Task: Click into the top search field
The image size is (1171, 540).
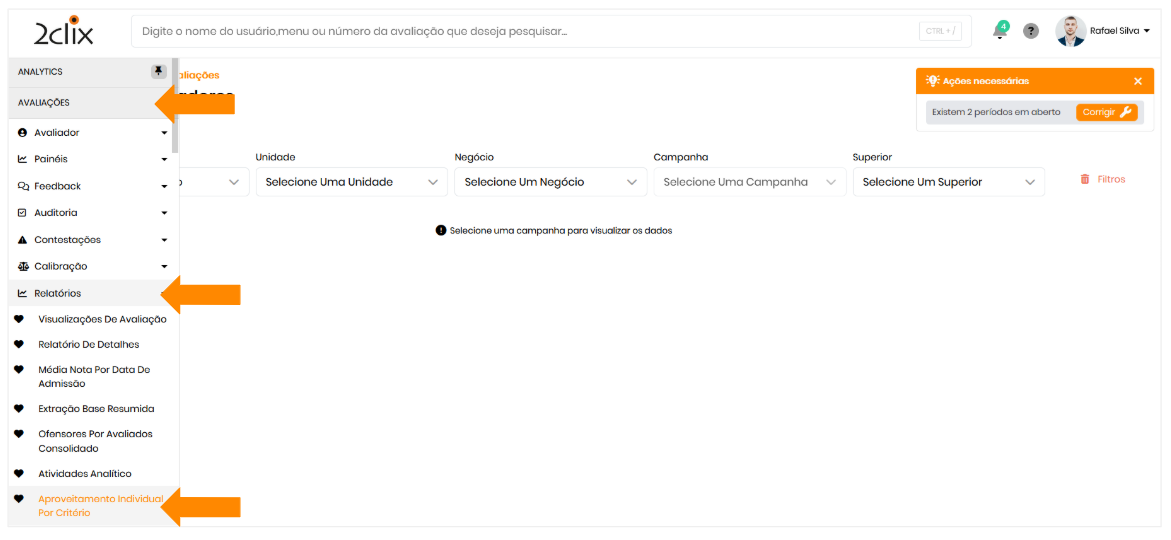Action: (x=520, y=31)
